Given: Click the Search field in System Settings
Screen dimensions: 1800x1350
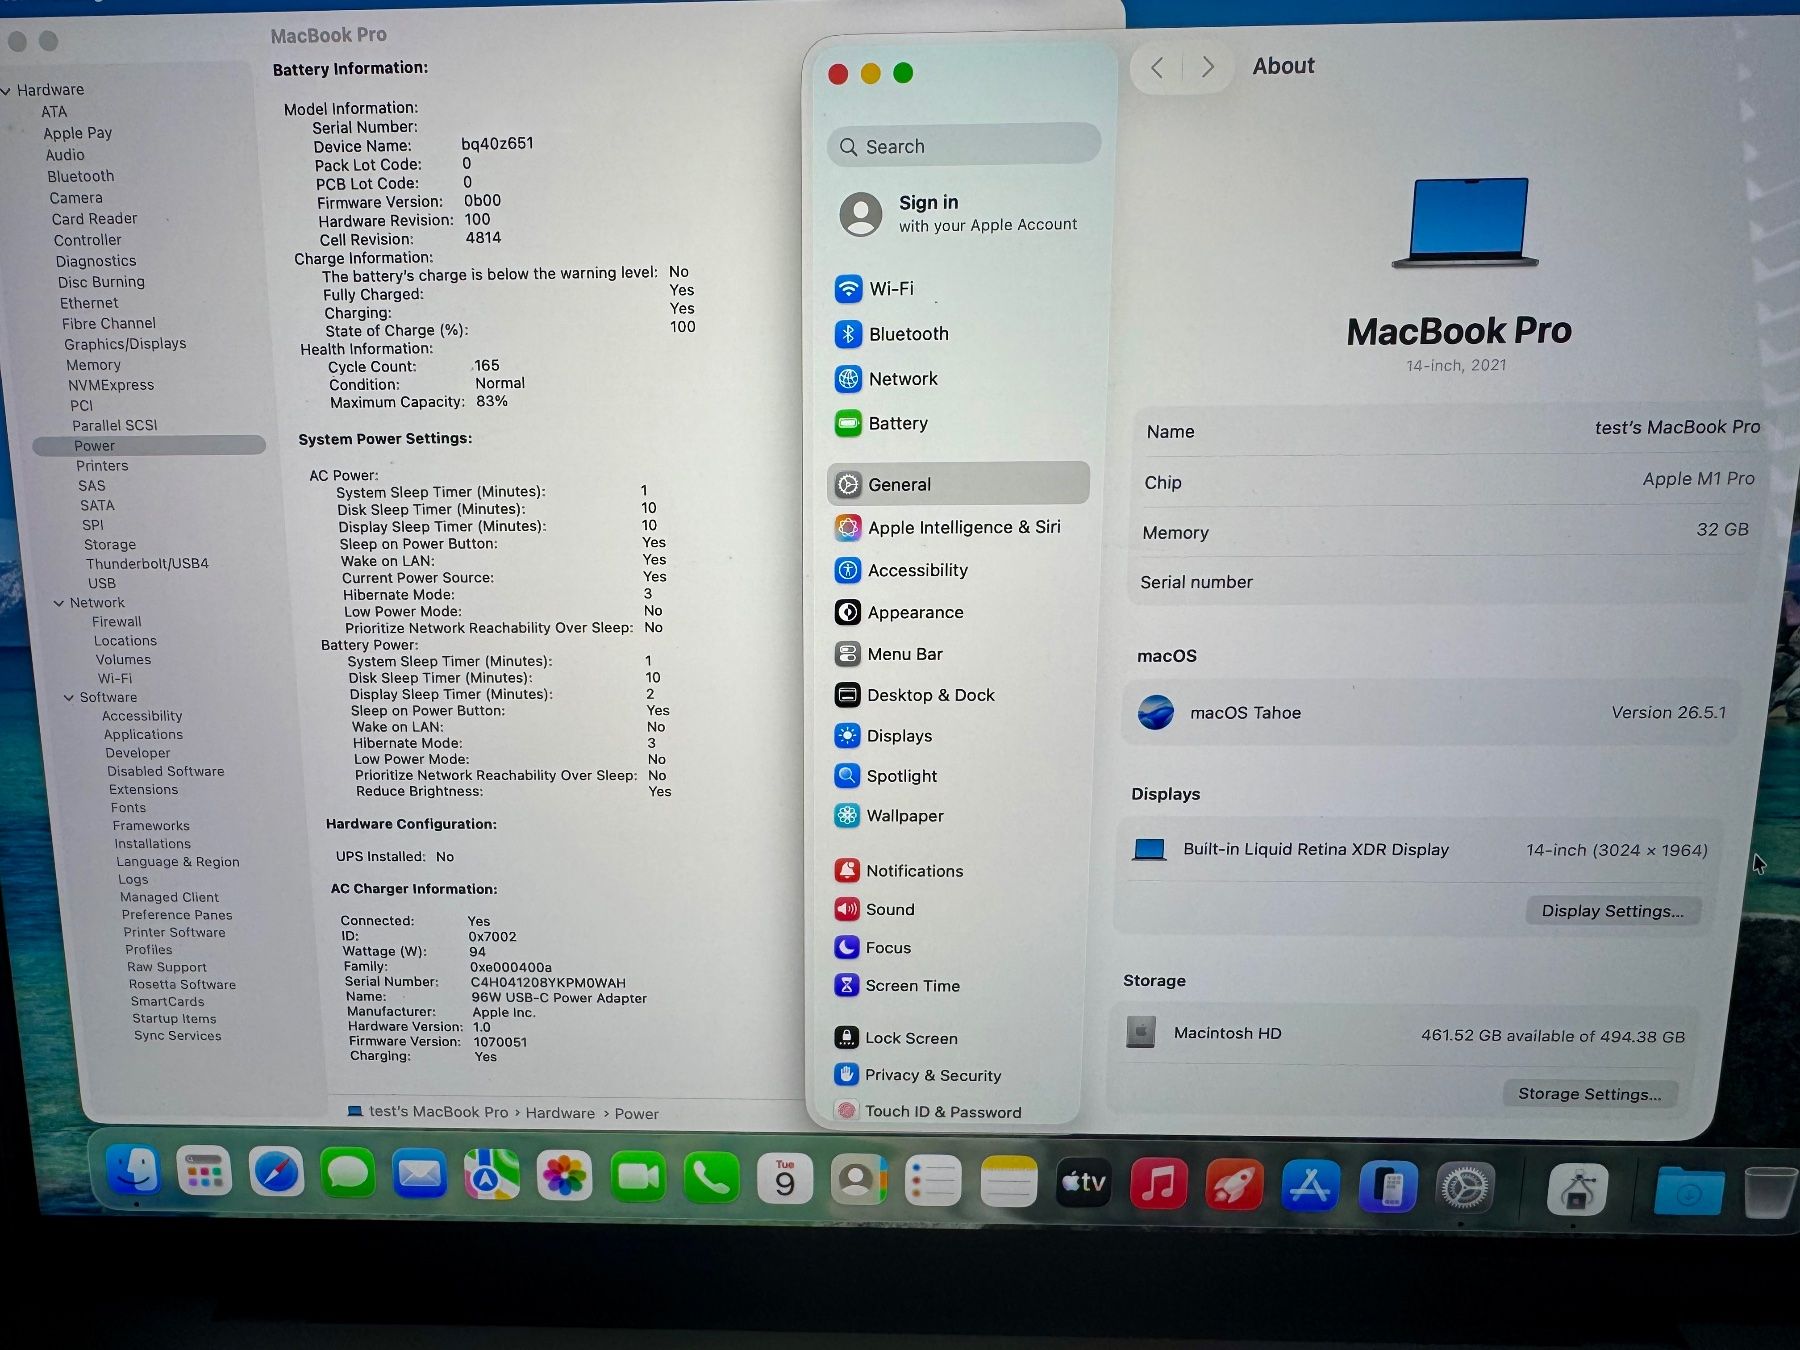Looking at the screenshot, I should 964,146.
